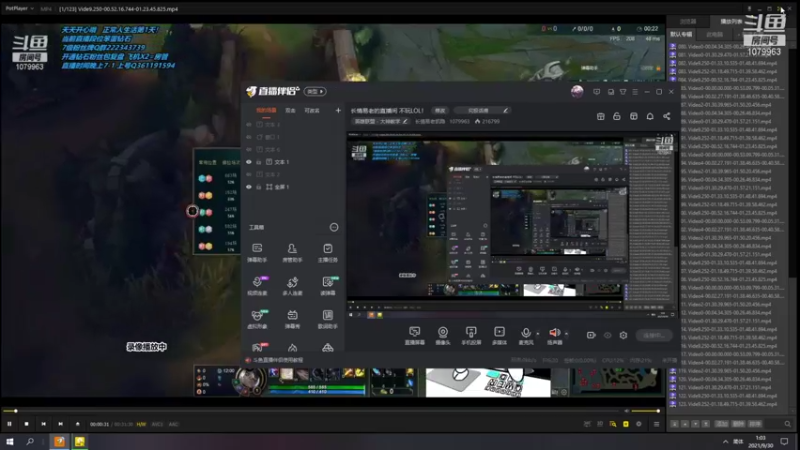The image size is (800, 450).
Task: Pause playback in PotPlayer
Action: pyautogui.click(x=9, y=424)
